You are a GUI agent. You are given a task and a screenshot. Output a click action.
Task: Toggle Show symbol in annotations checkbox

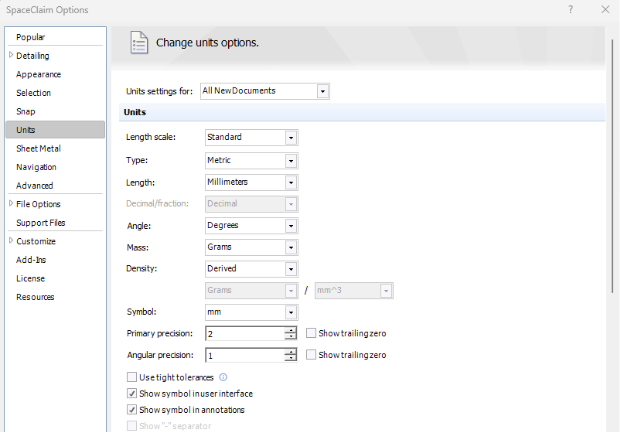point(132,409)
